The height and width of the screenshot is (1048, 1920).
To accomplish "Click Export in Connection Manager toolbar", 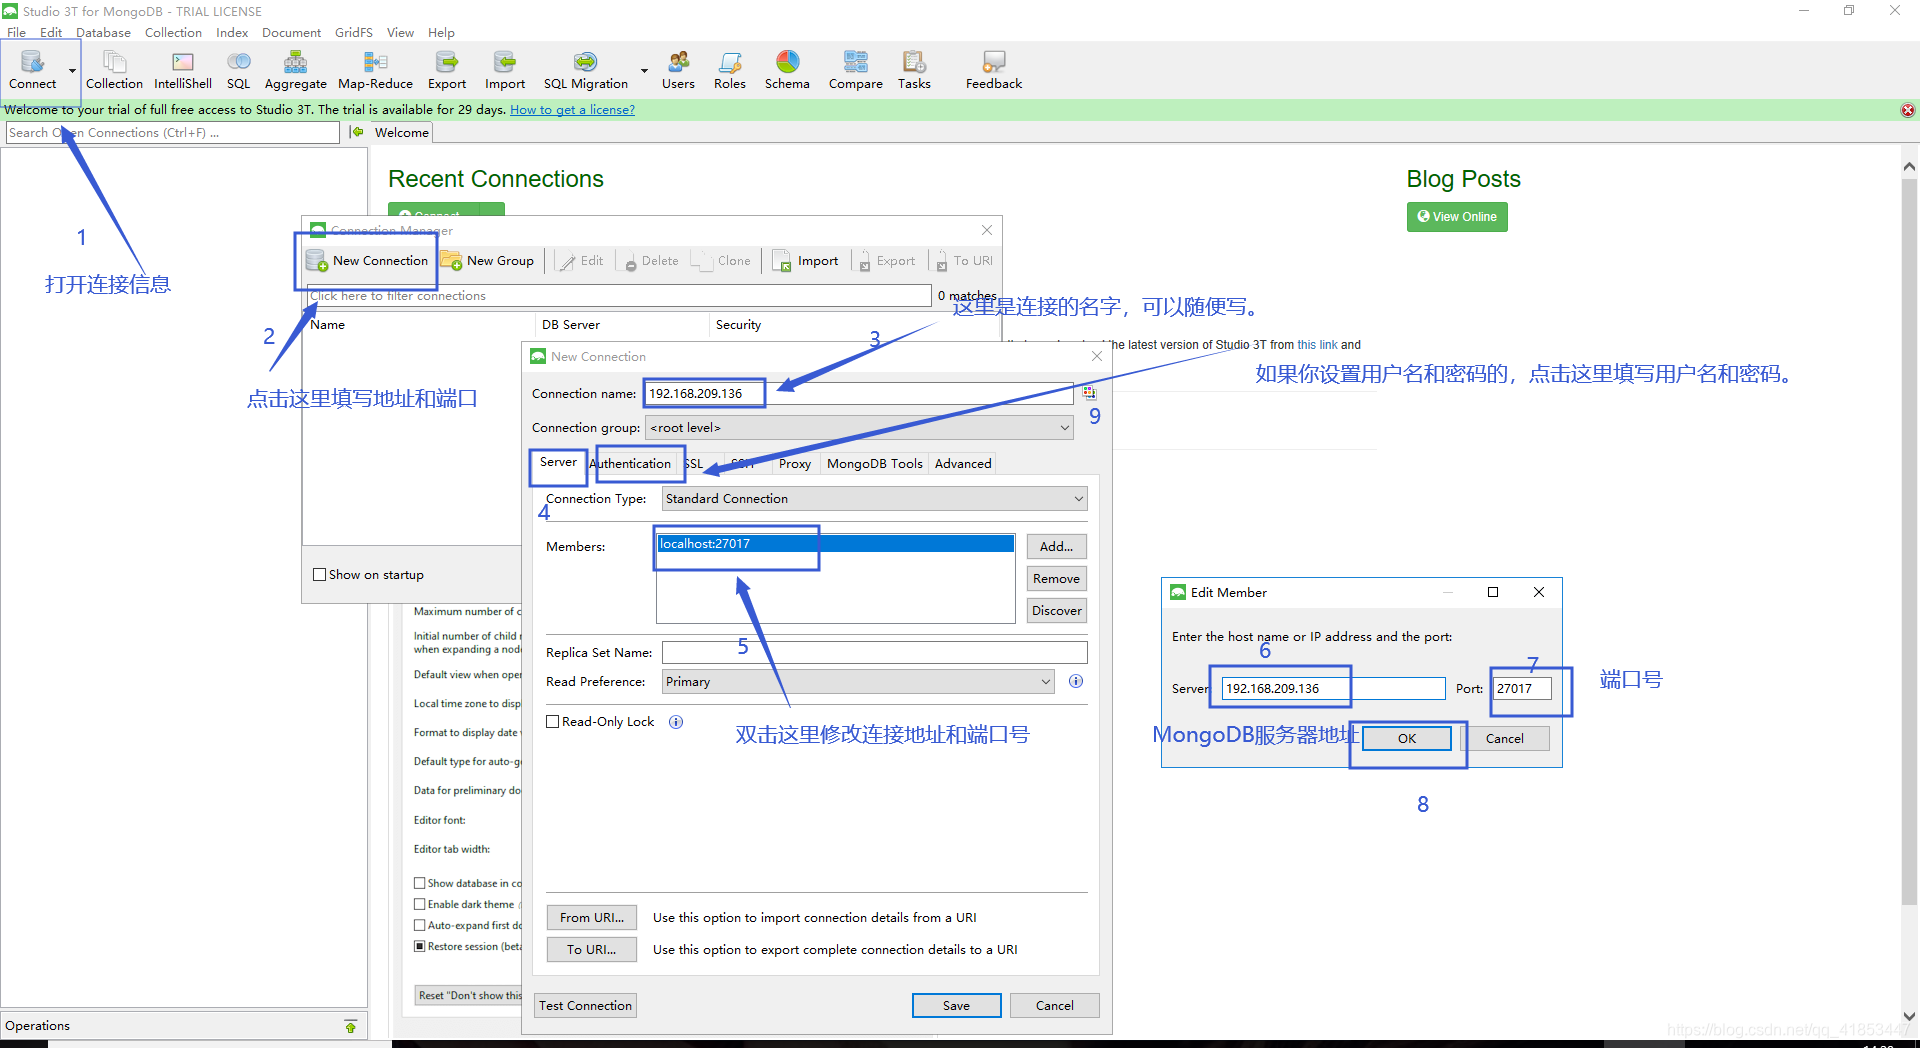I will (x=886, y=261).
